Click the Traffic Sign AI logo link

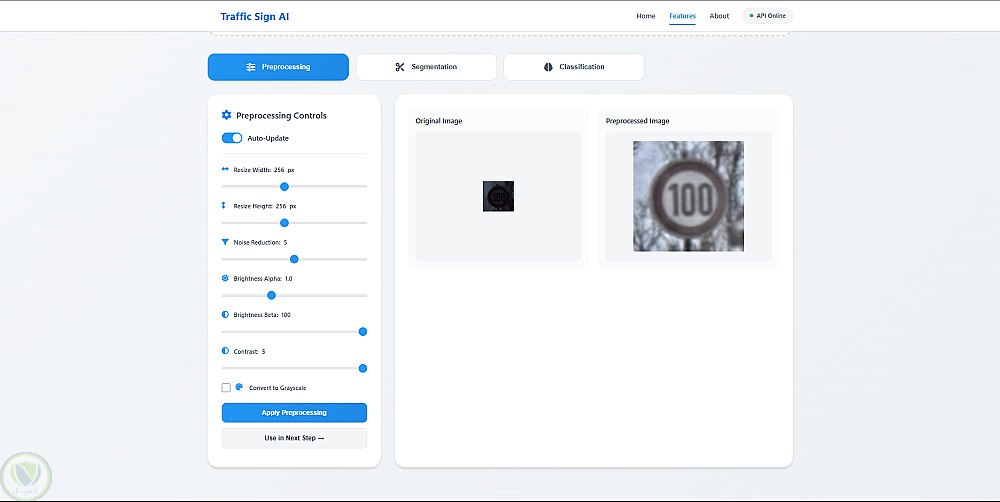(254, 17)
